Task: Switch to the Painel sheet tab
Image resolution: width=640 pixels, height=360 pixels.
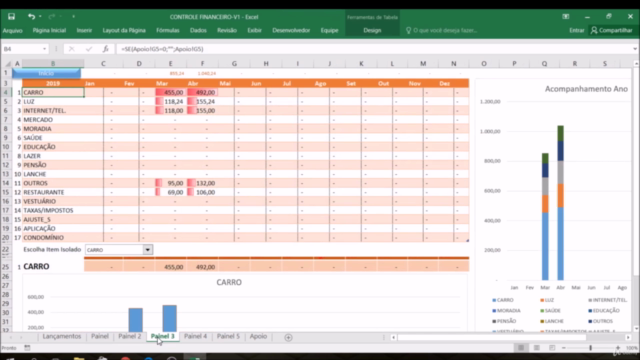Action: [100, 336]
